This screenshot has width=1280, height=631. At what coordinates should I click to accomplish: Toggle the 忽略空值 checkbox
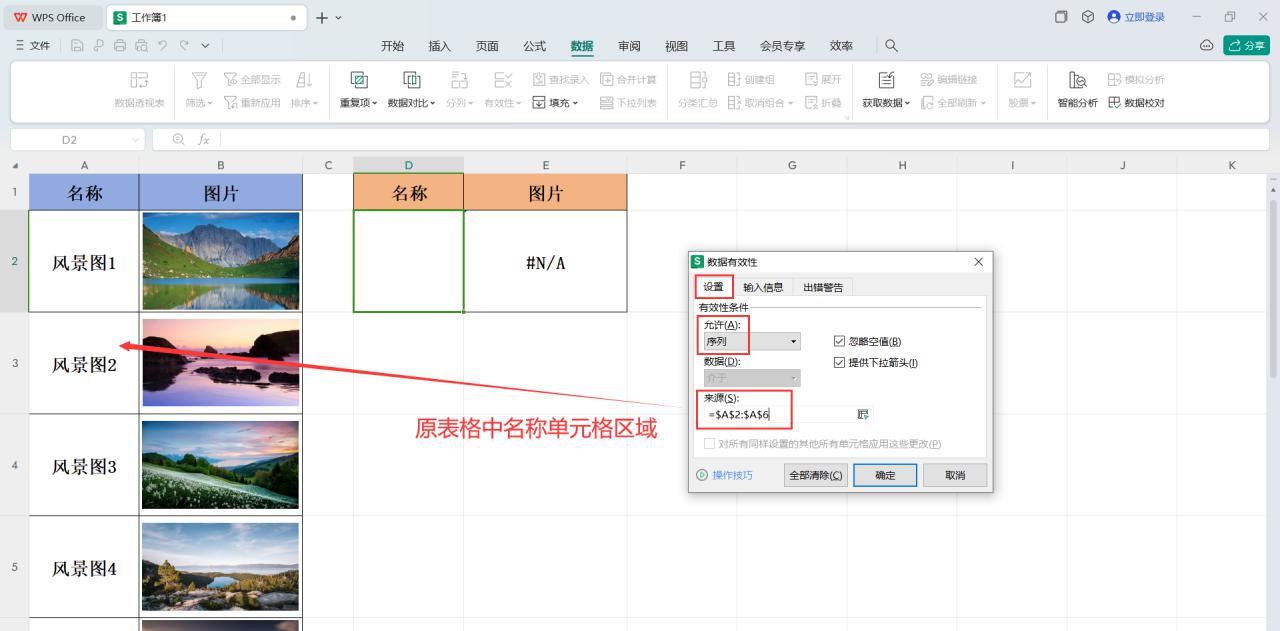[x=839, y=341]
